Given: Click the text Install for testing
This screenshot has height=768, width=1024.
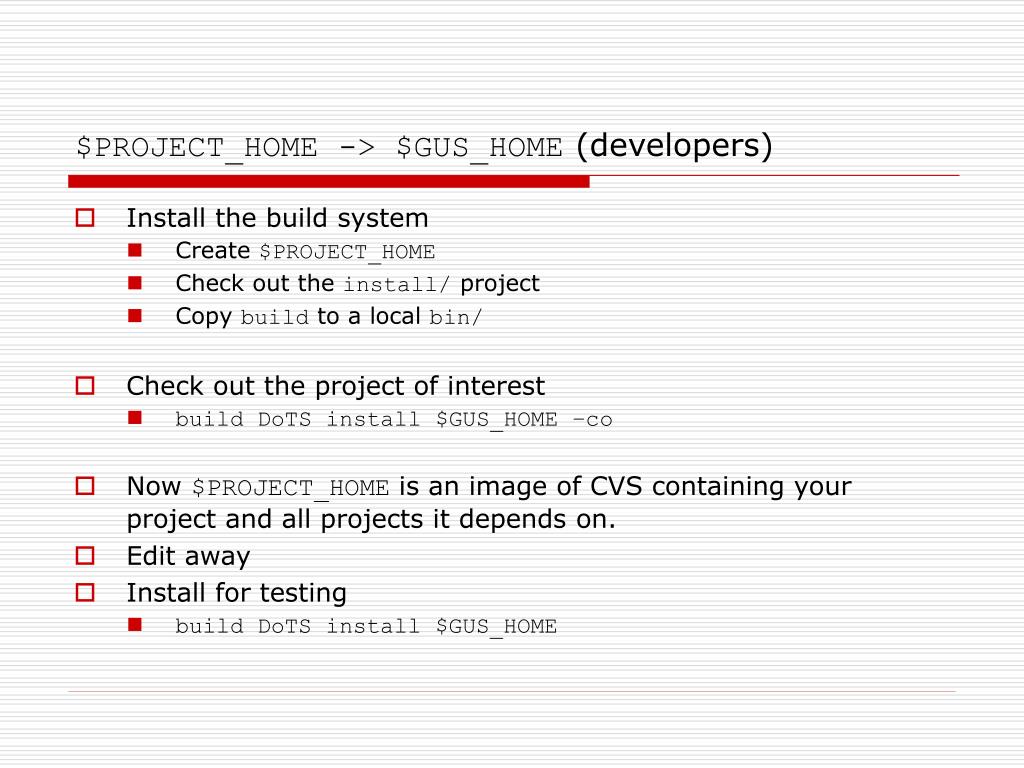Looking at the screenshot, I should [x=236, y=593].
